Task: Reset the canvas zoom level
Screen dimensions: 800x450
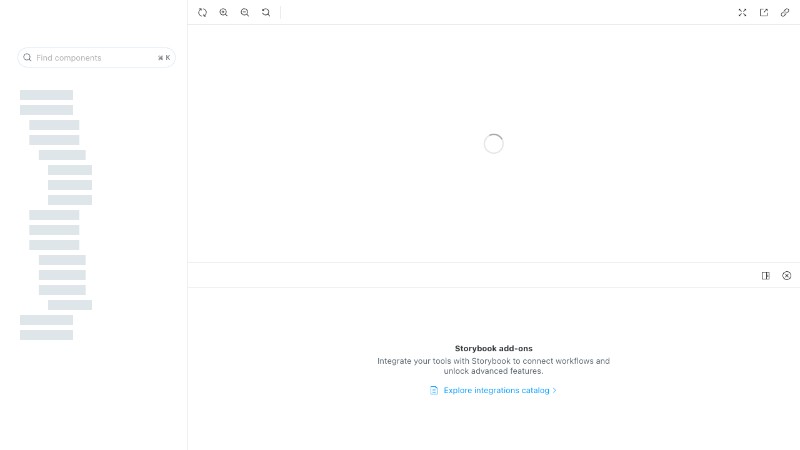Action: (x=266, y=12)
